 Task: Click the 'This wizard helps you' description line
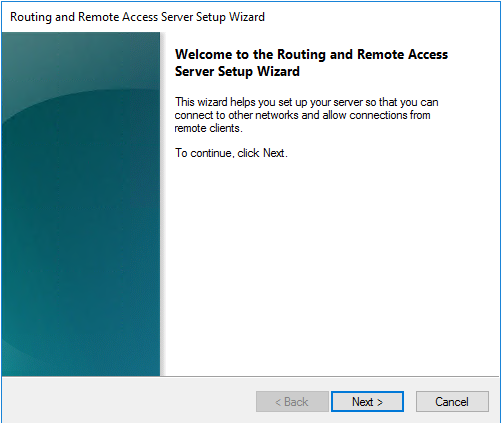pos(307,102)
